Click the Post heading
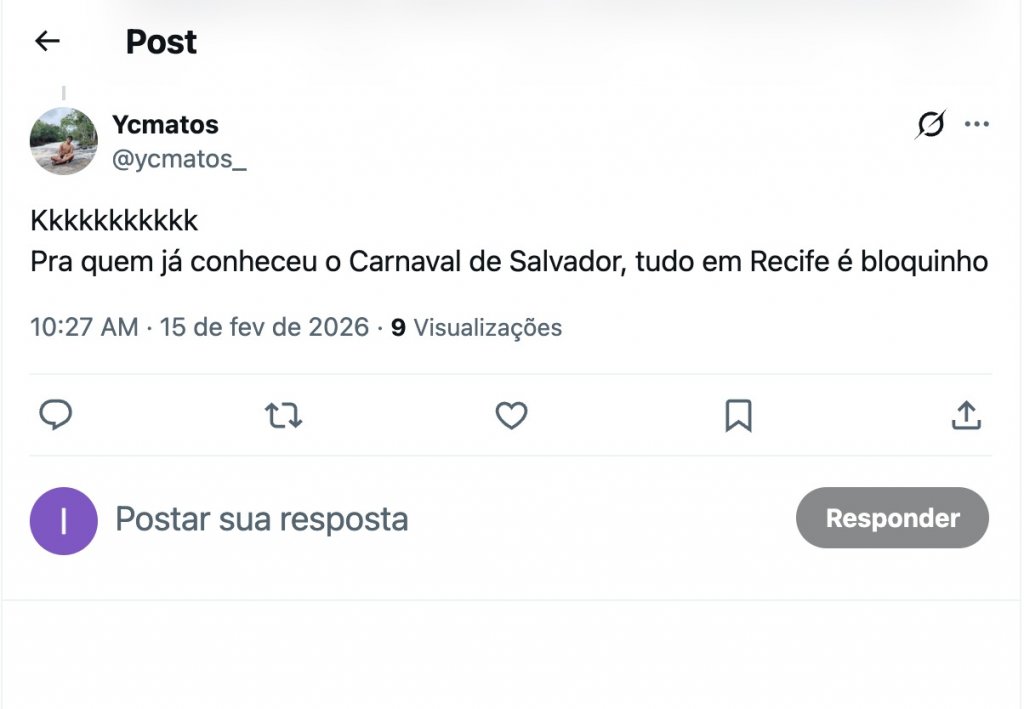The height and width of the screenshot is (709, 1024). (161, 42)
